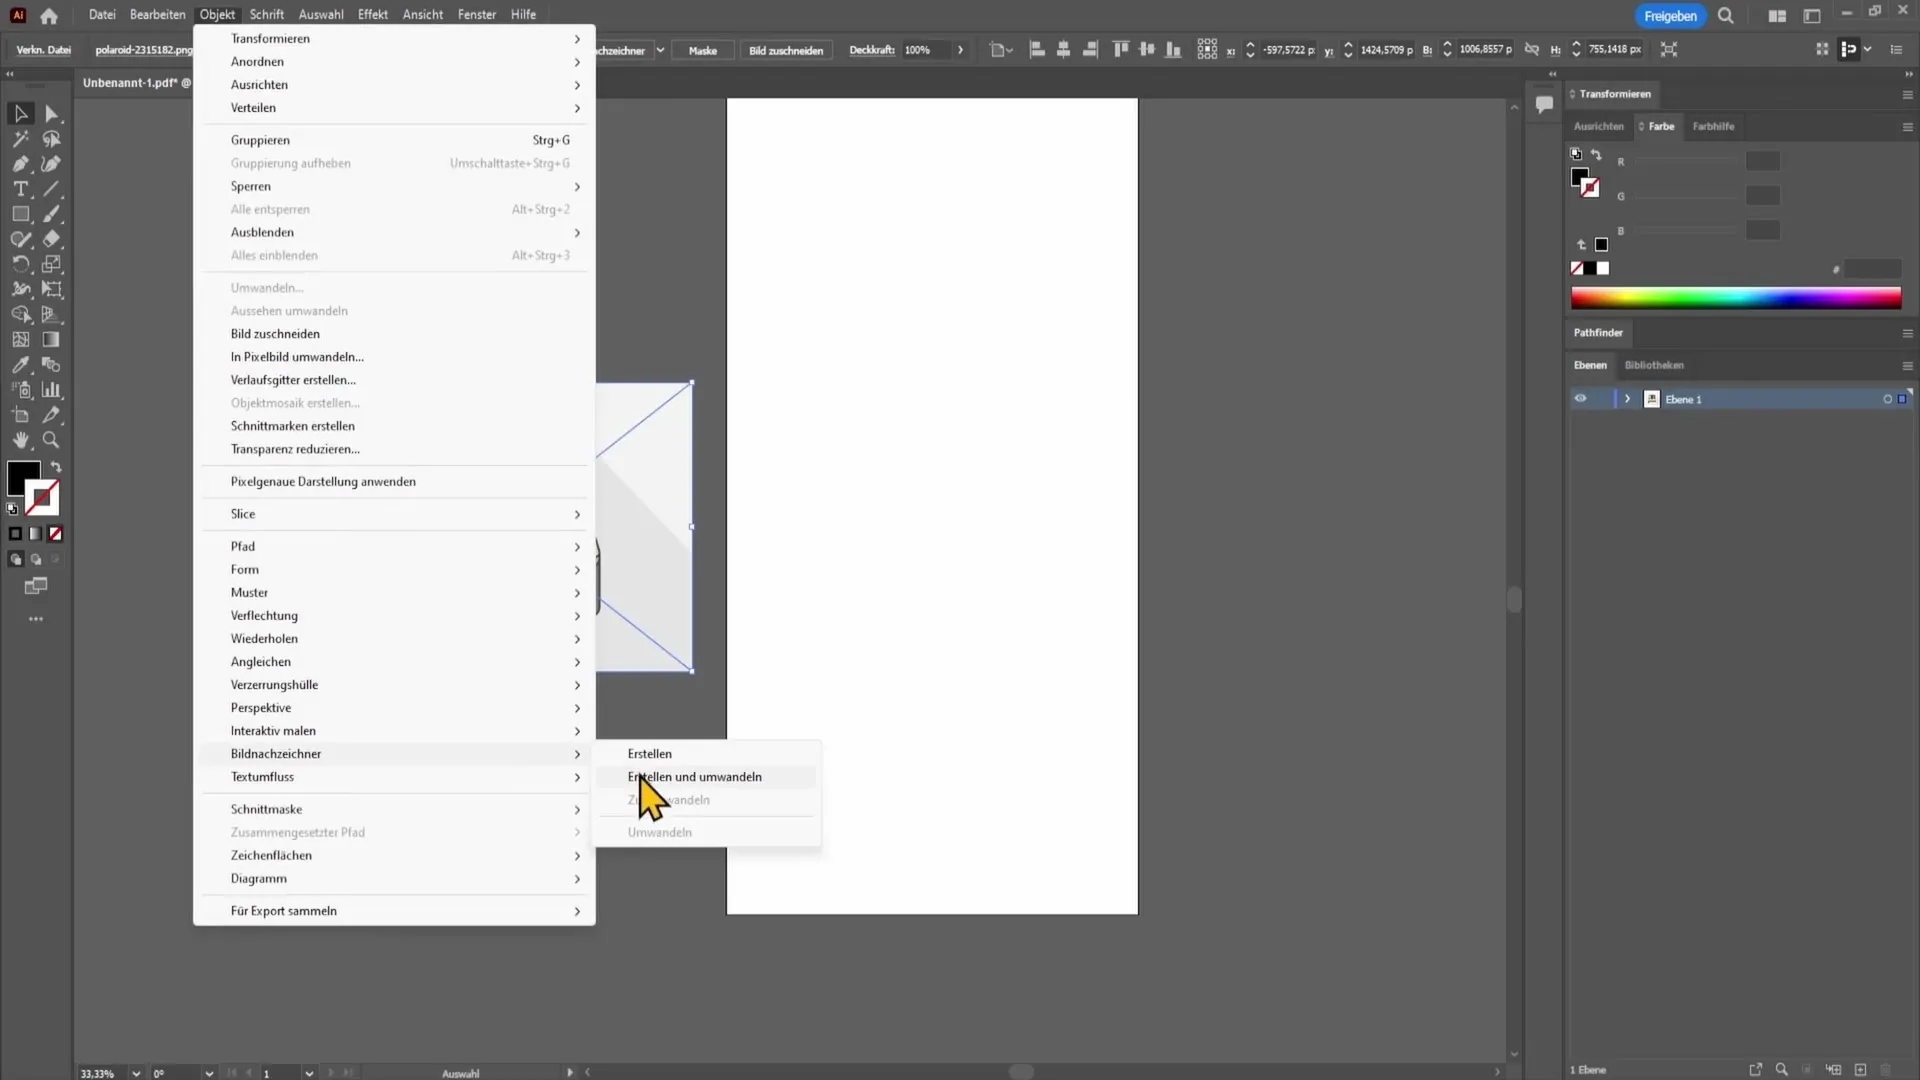Click the Freigeben share button

click(1670, 16)
